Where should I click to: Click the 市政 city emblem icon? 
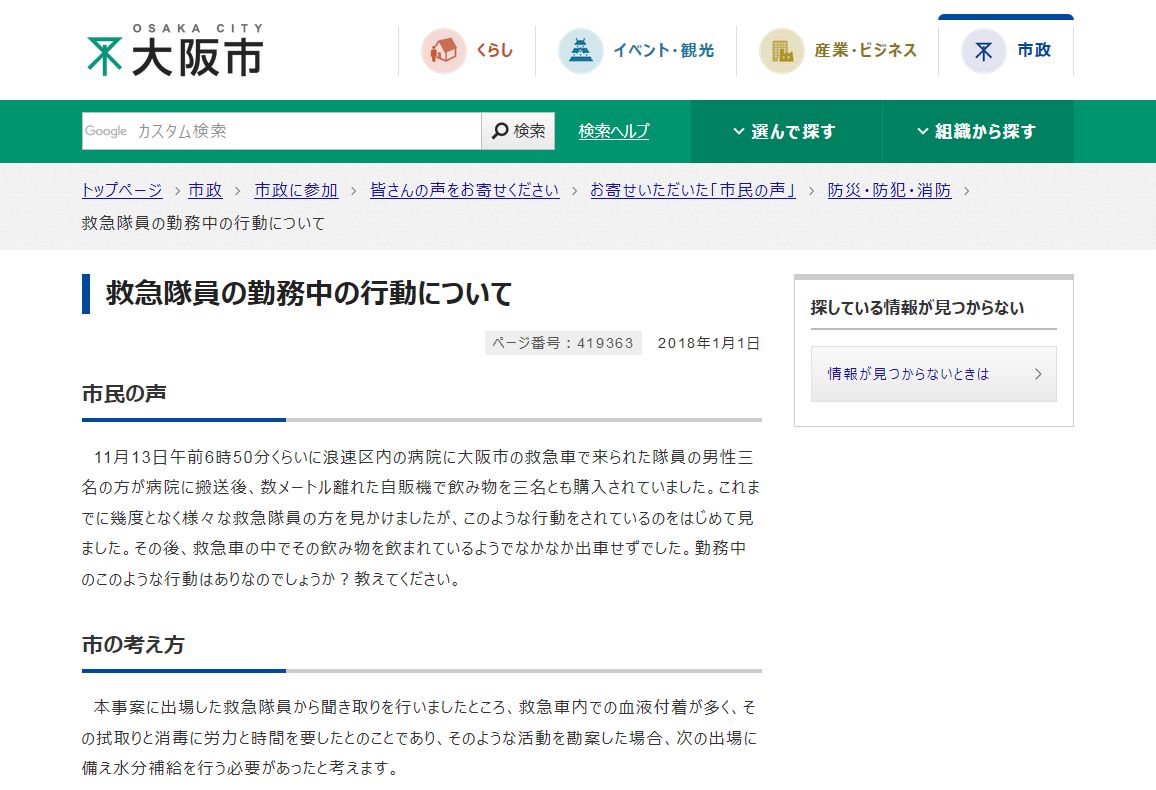[983, 51]
